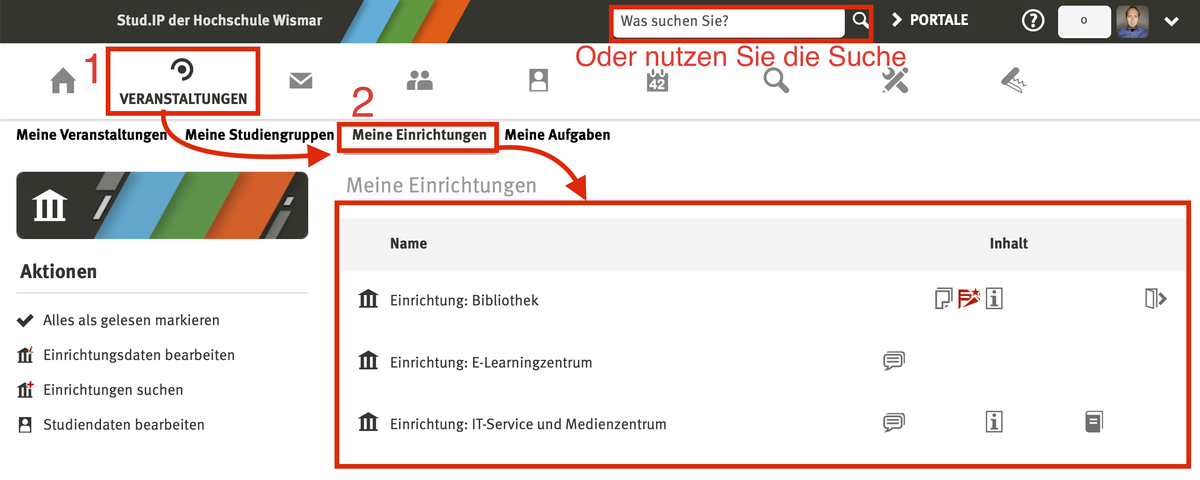Open forum icon for E-Learningzentrum

[893, 361]
